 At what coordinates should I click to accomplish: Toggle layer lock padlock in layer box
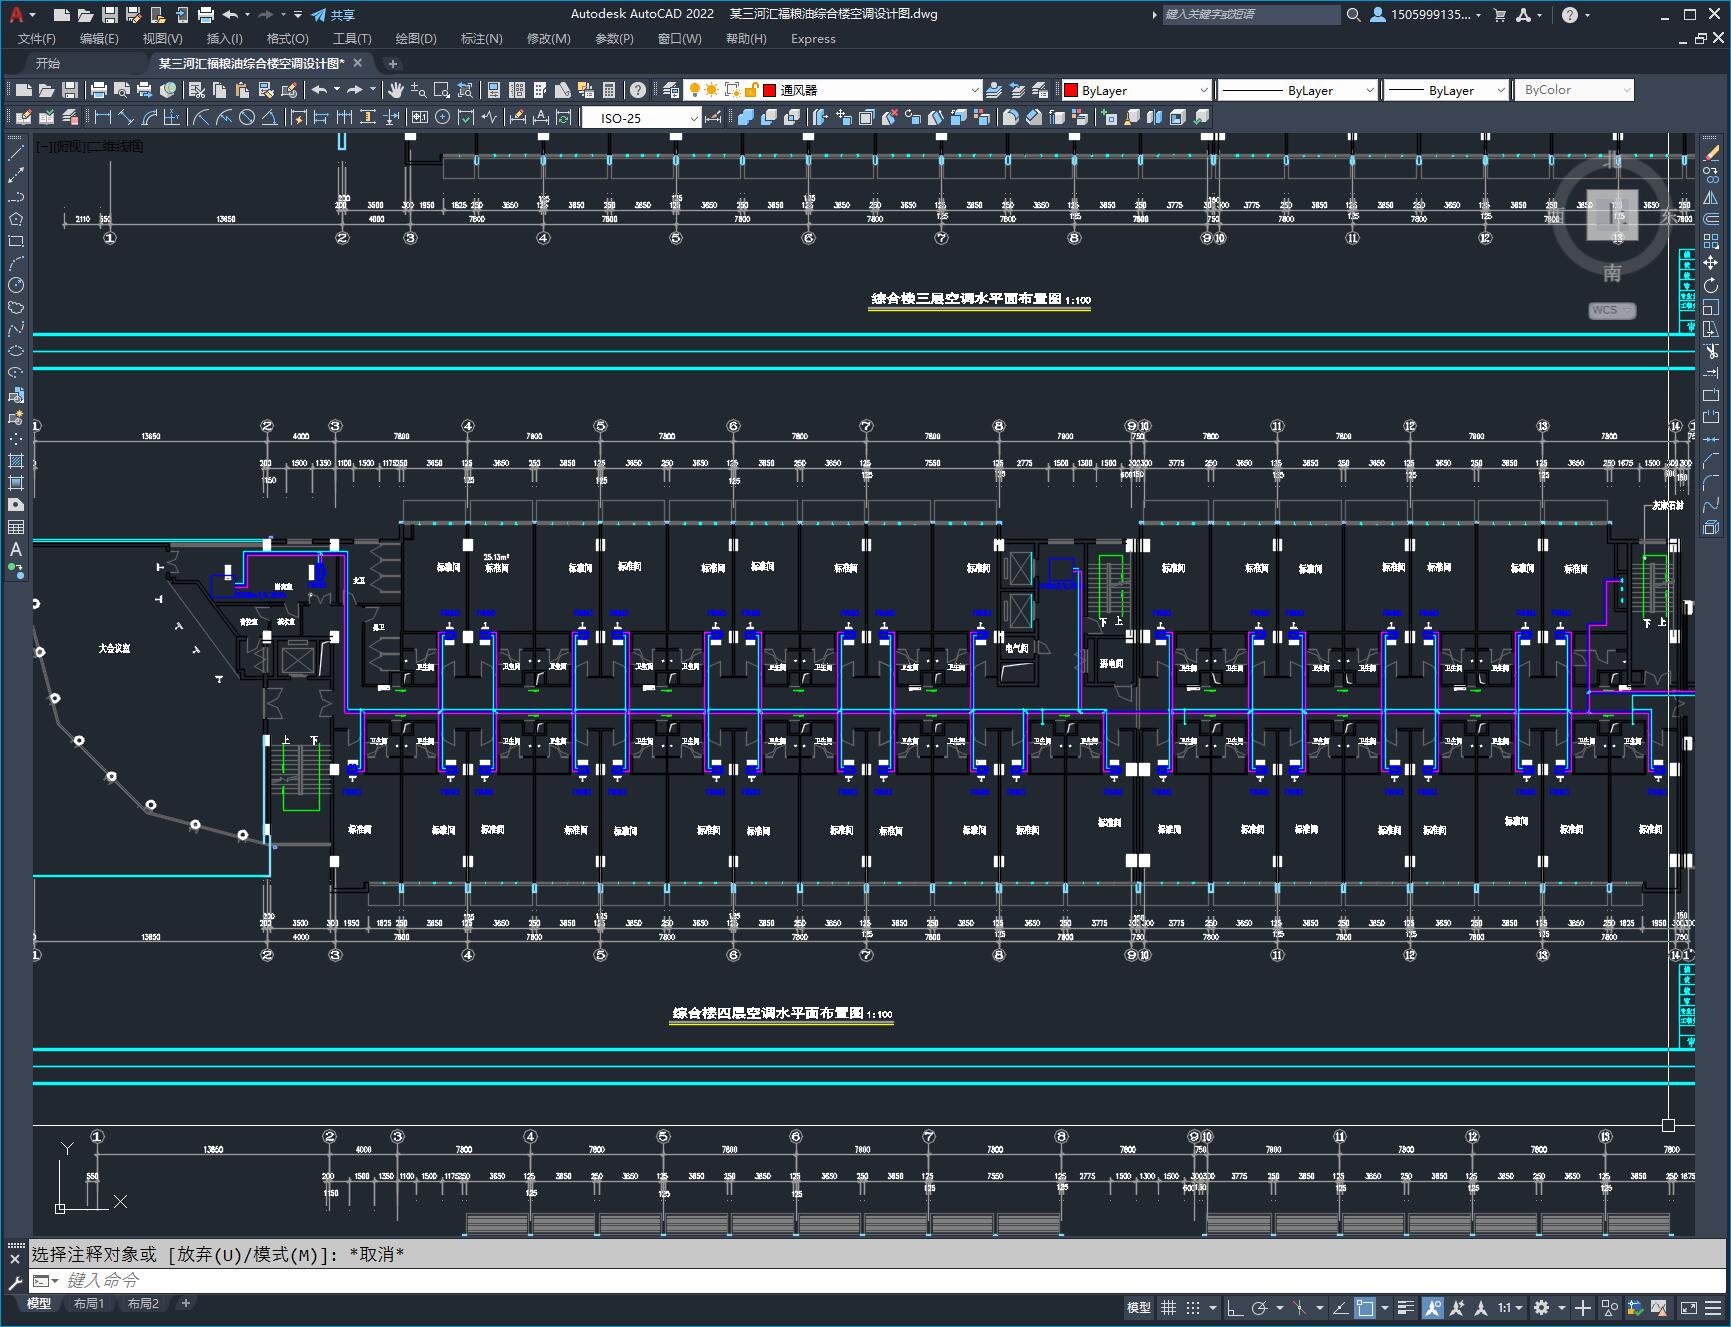(752, 90)
